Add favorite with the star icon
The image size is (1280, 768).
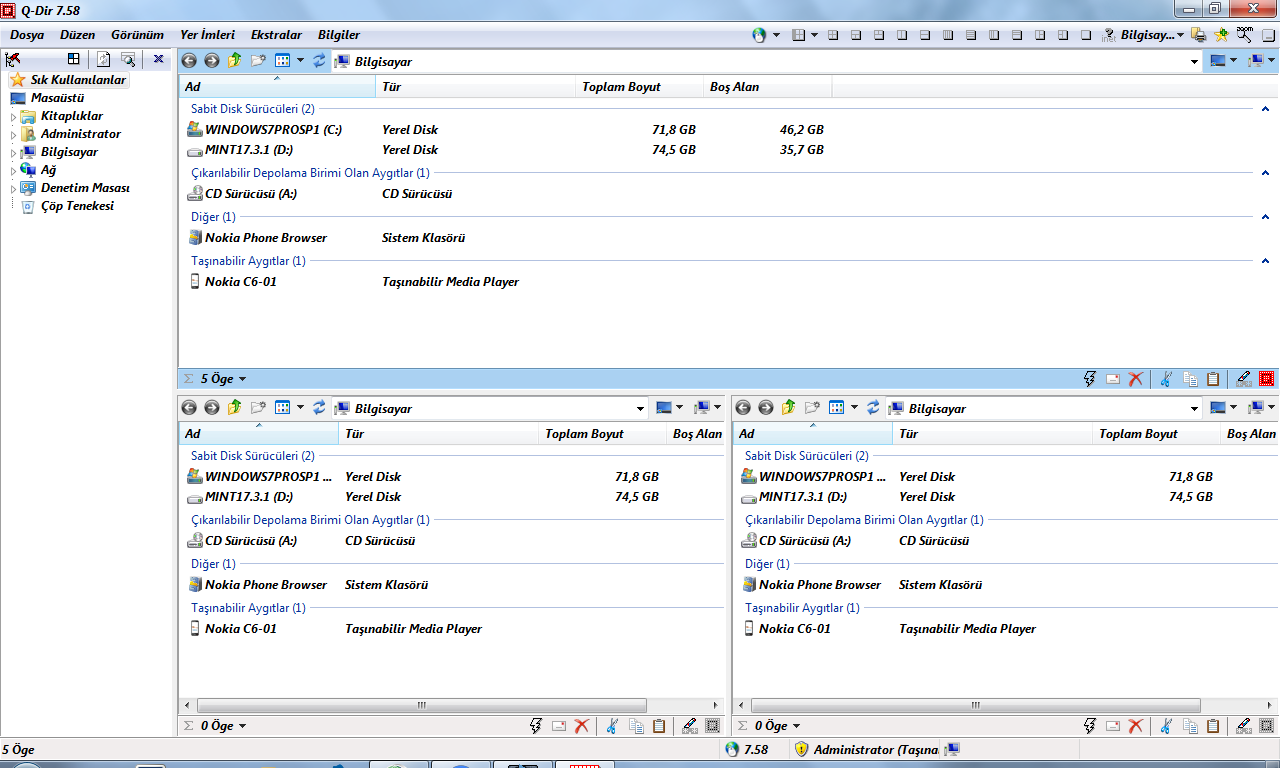point(1221,35)
